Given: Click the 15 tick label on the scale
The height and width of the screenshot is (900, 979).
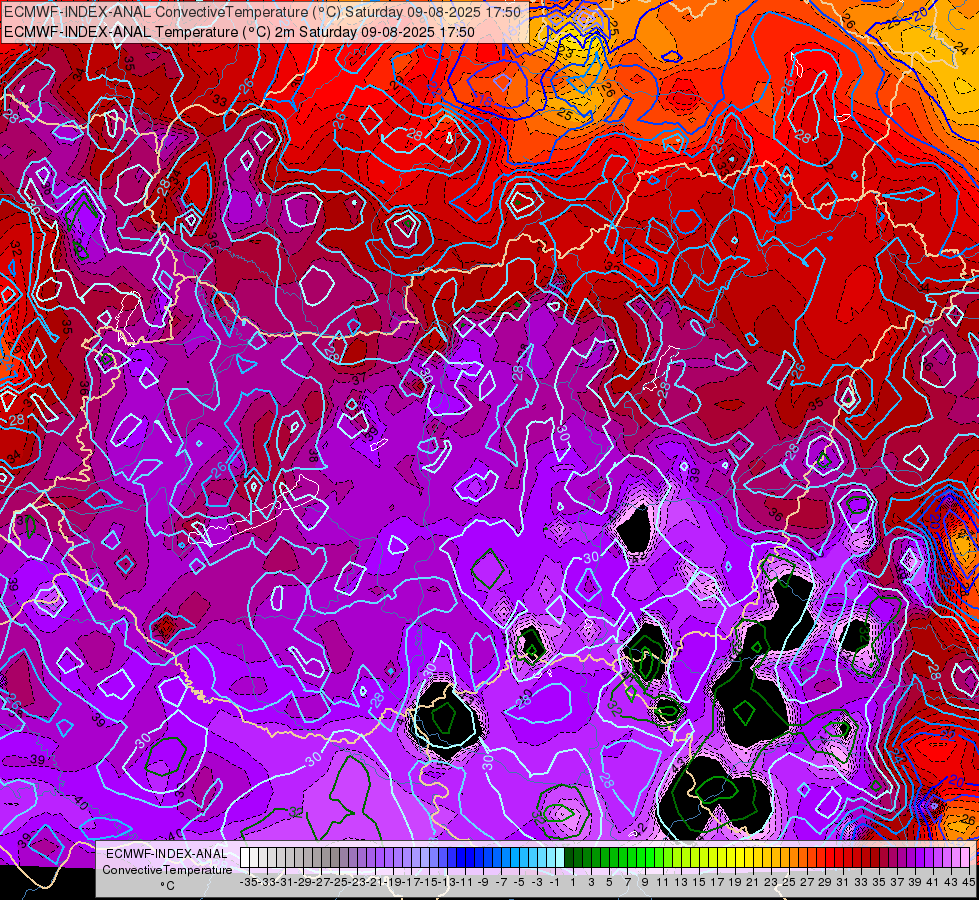Looking at the screenshot, I should 699,883.
